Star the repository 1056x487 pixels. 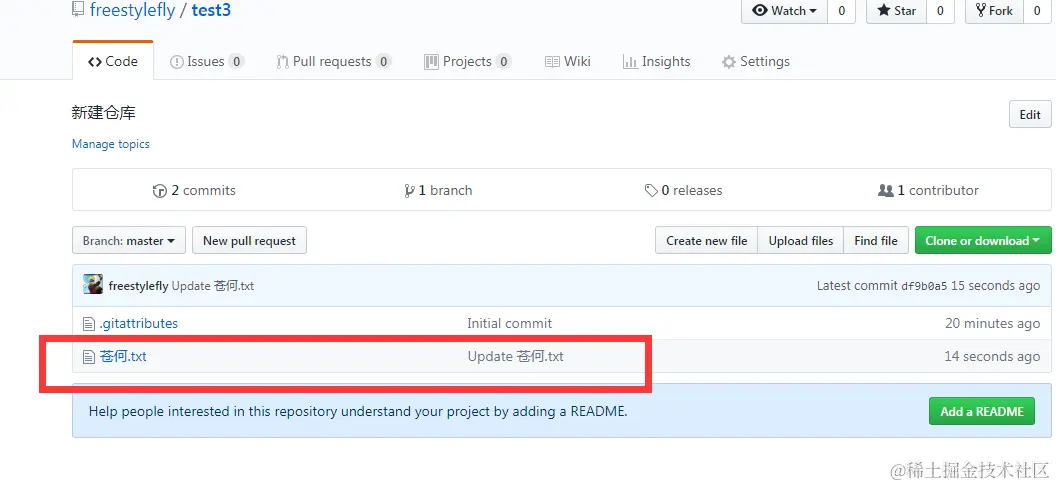pos(896,11)
